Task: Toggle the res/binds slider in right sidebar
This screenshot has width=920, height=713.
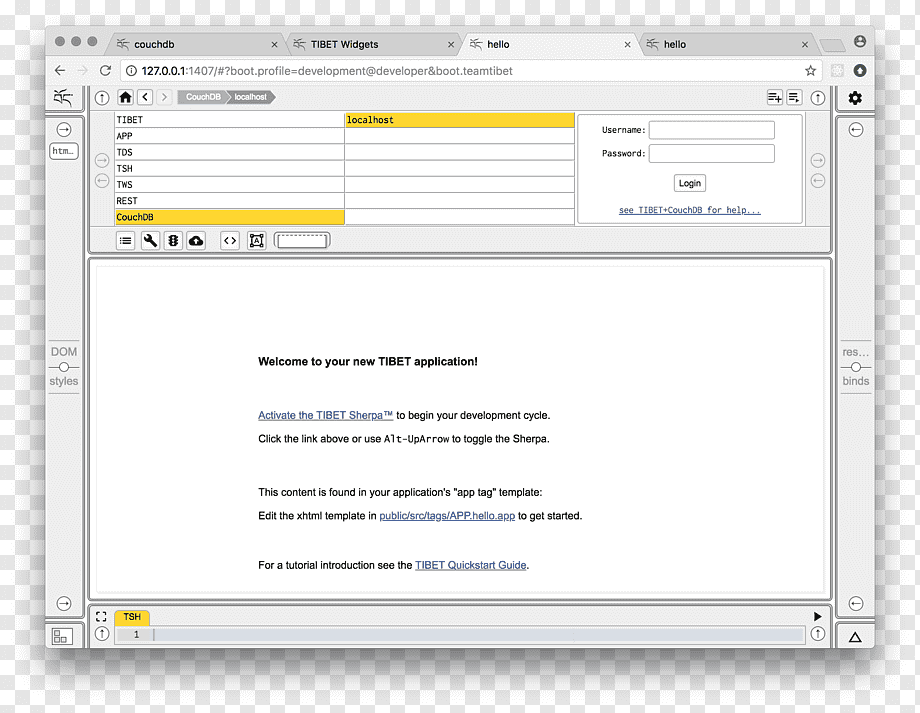Action: point(855,367)
